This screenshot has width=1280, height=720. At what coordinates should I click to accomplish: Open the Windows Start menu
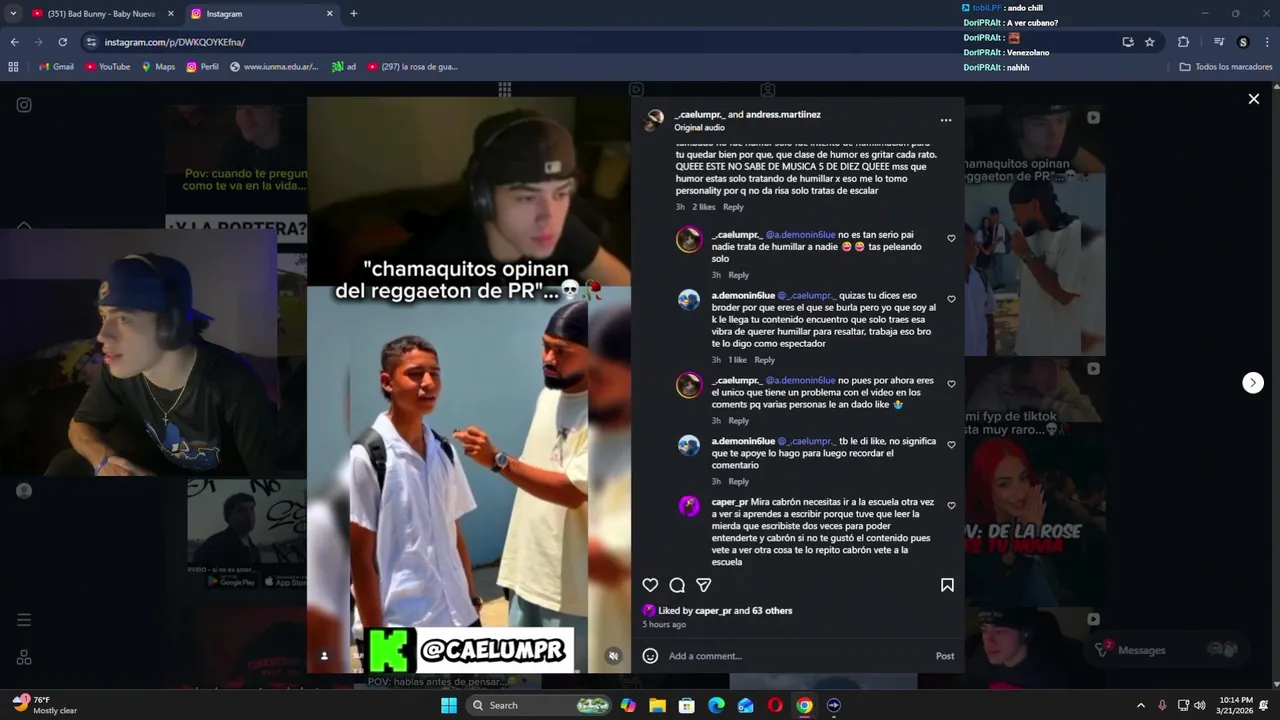tap(449, 705)
